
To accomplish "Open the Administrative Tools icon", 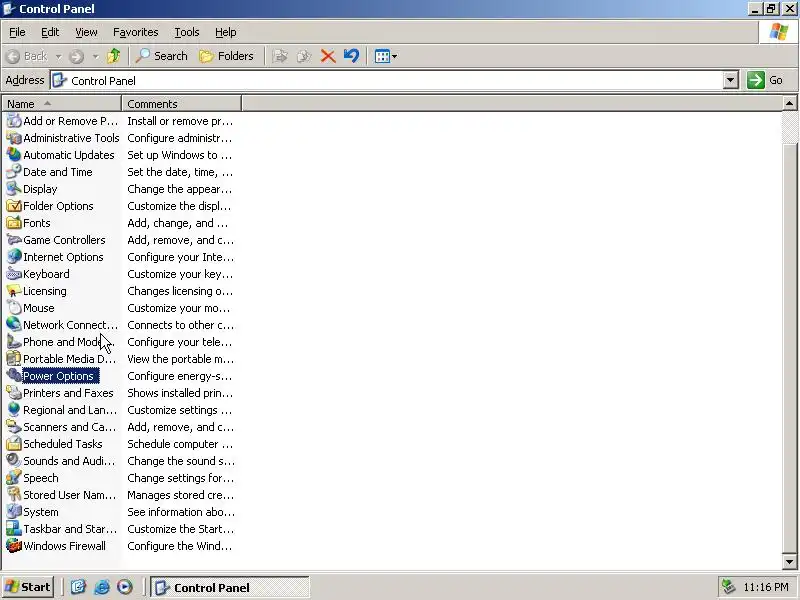I will pyautogui.click(x=14, y=138).
